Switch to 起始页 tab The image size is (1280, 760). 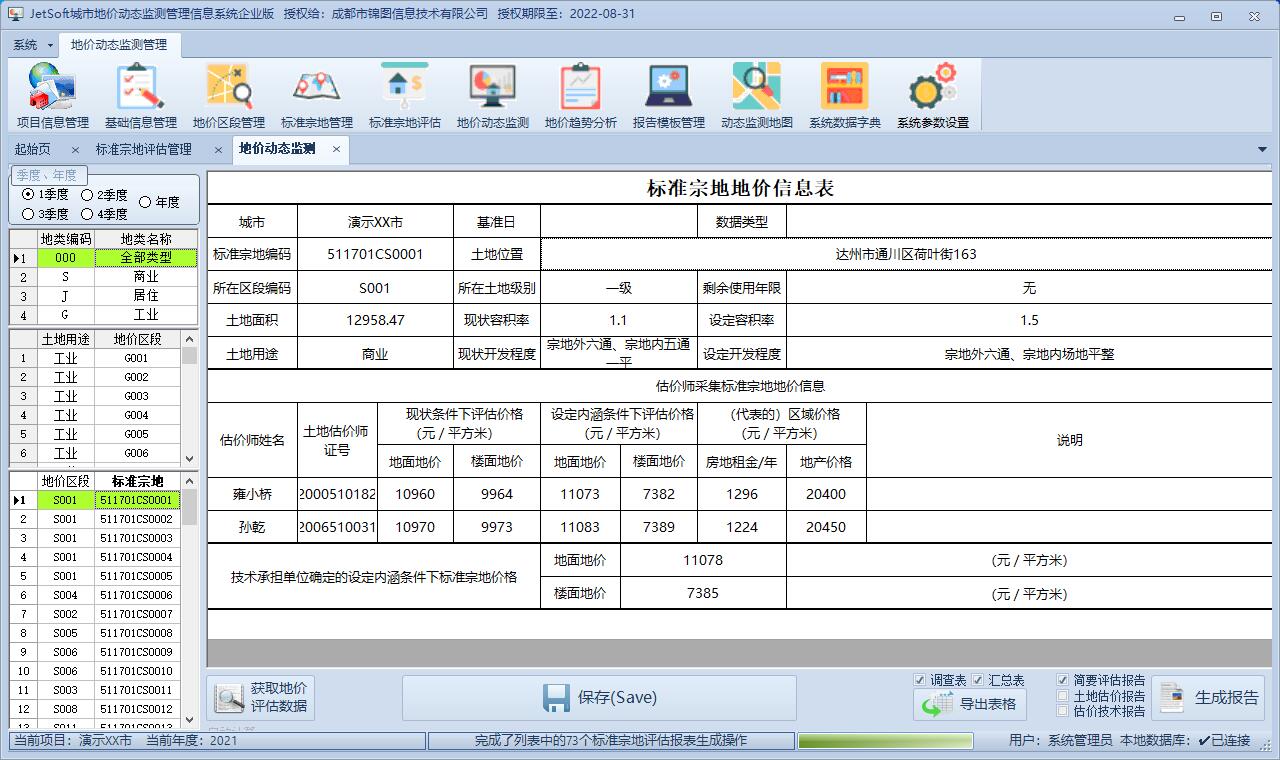[x=33, y=150]
